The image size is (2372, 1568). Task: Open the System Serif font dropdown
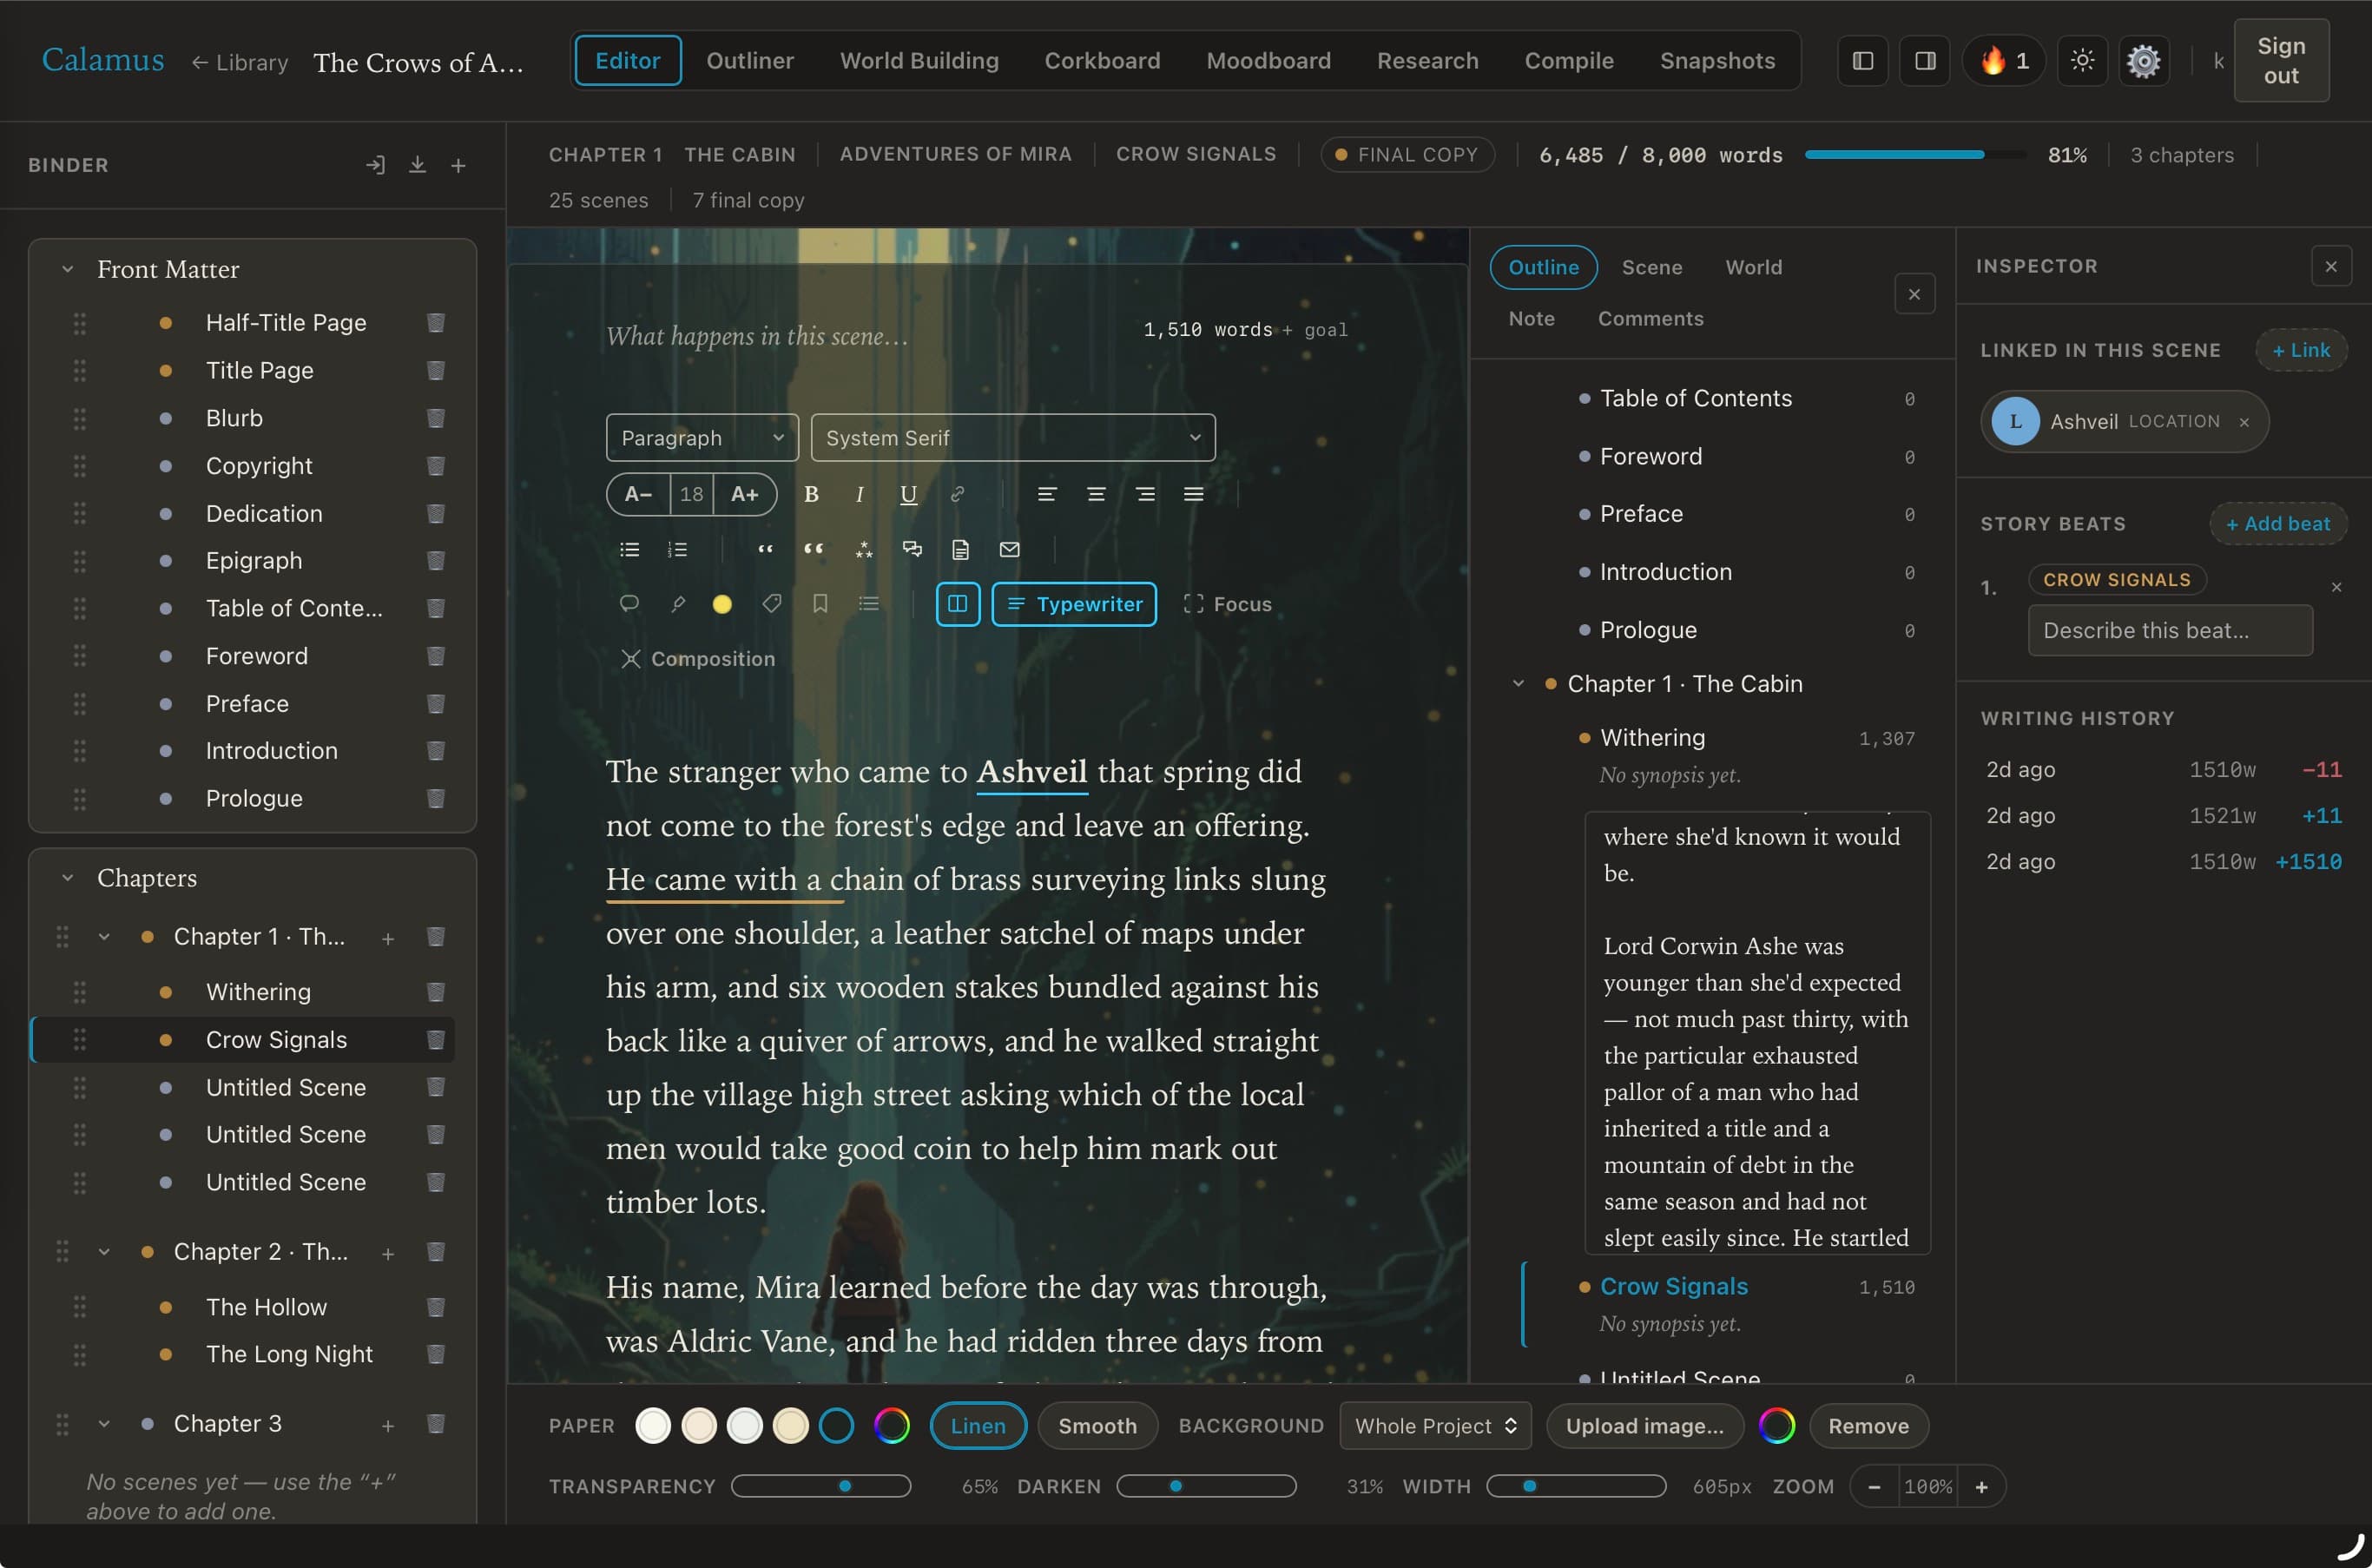pos(1013,438)
